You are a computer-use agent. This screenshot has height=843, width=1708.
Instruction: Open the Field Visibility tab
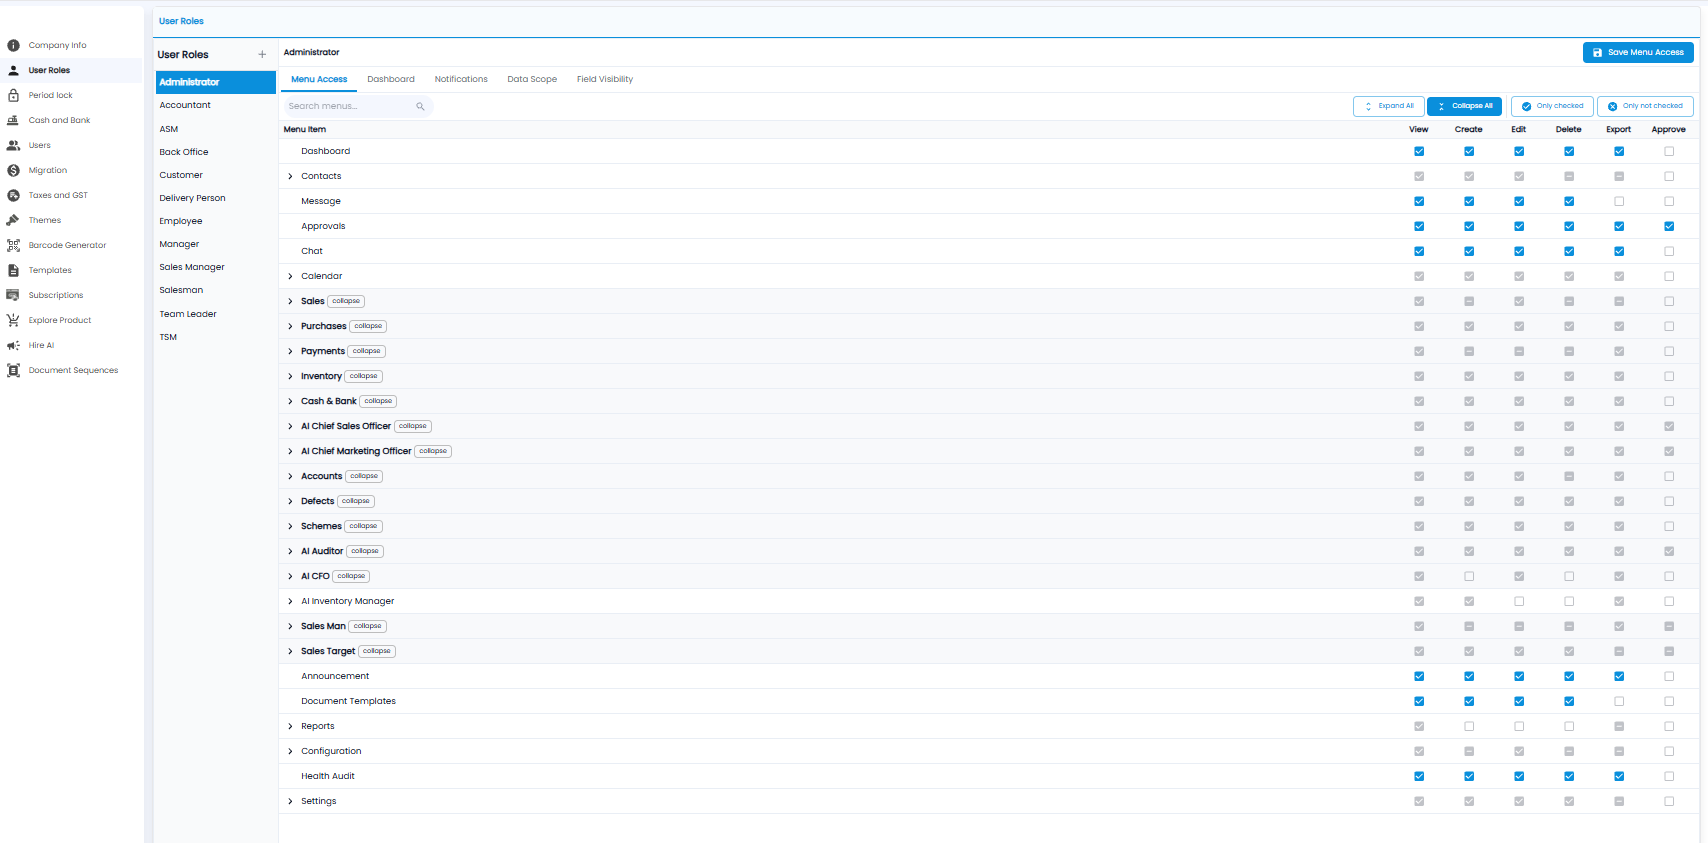(605, 79)
